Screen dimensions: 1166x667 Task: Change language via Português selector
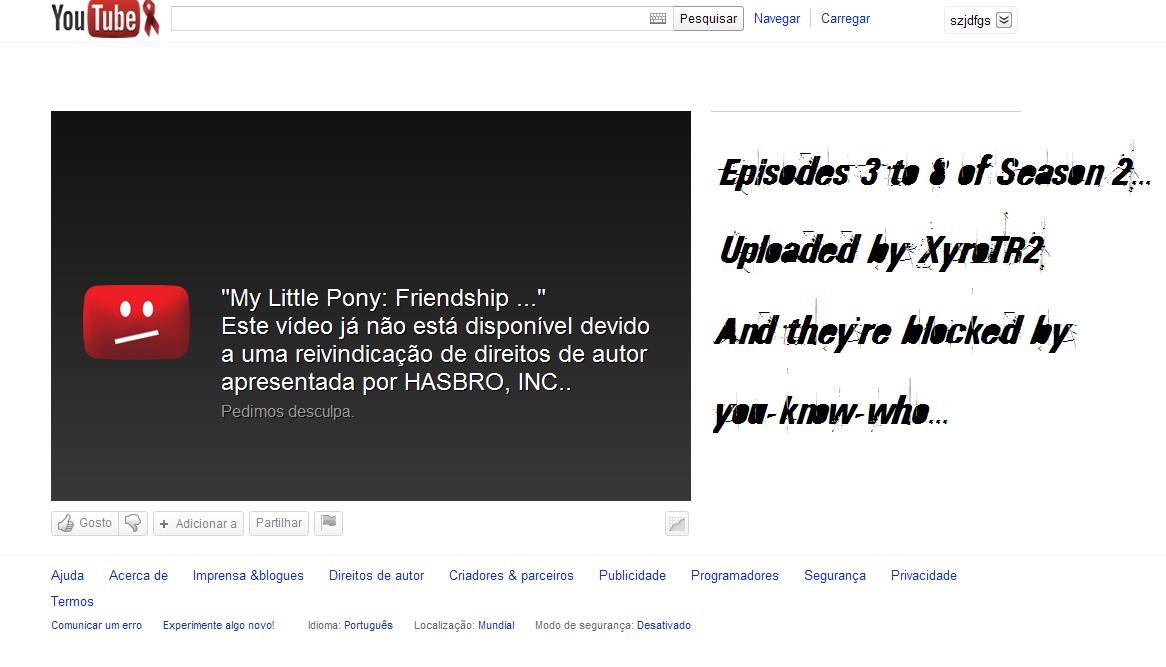coord(368,625)
